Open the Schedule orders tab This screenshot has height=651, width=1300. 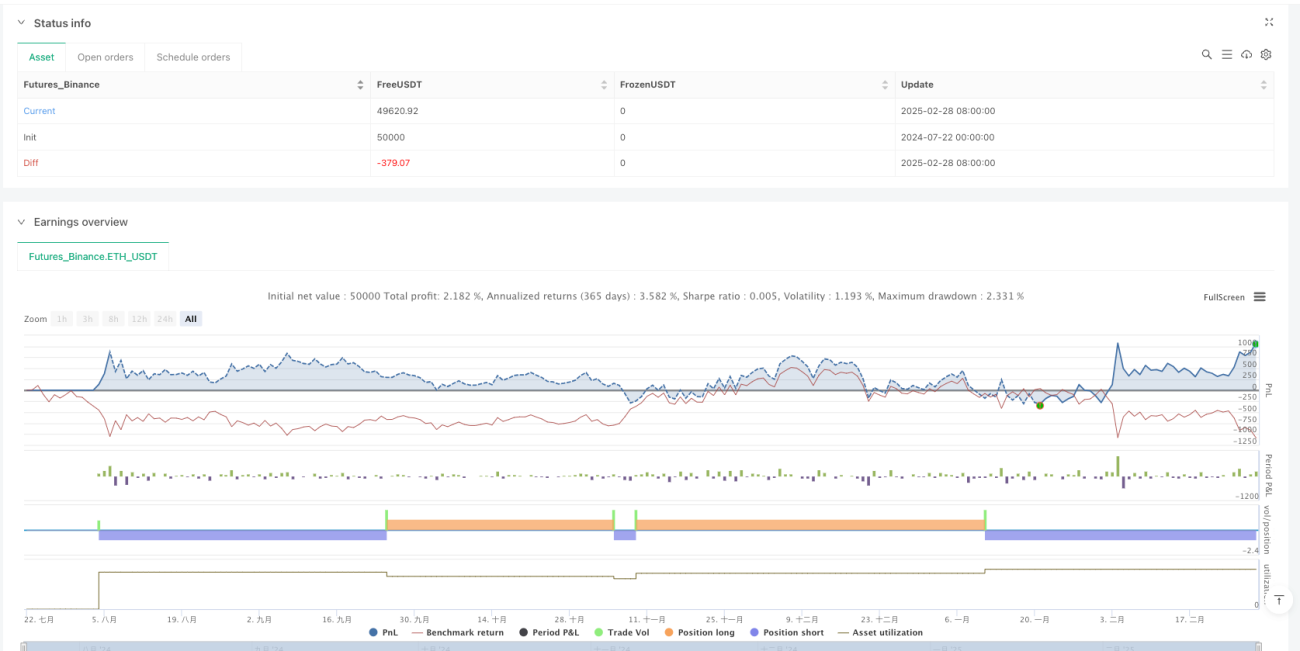coord(193,57)
